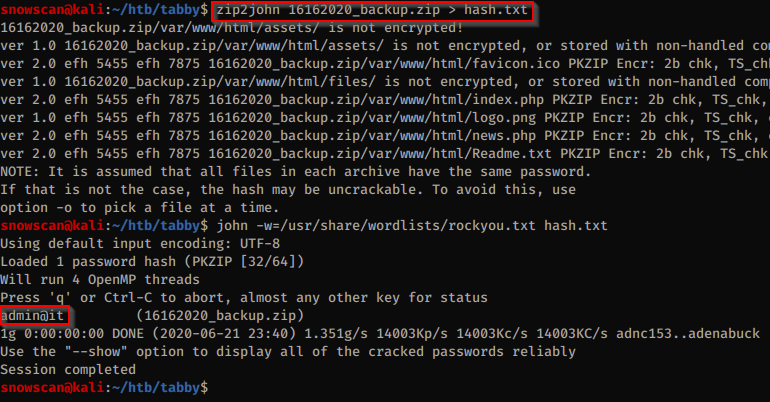Image resolution: width=770 pixels, height=402 pixels.
Task: Click the empty prompt on the last line
Action: click(214, 385)
